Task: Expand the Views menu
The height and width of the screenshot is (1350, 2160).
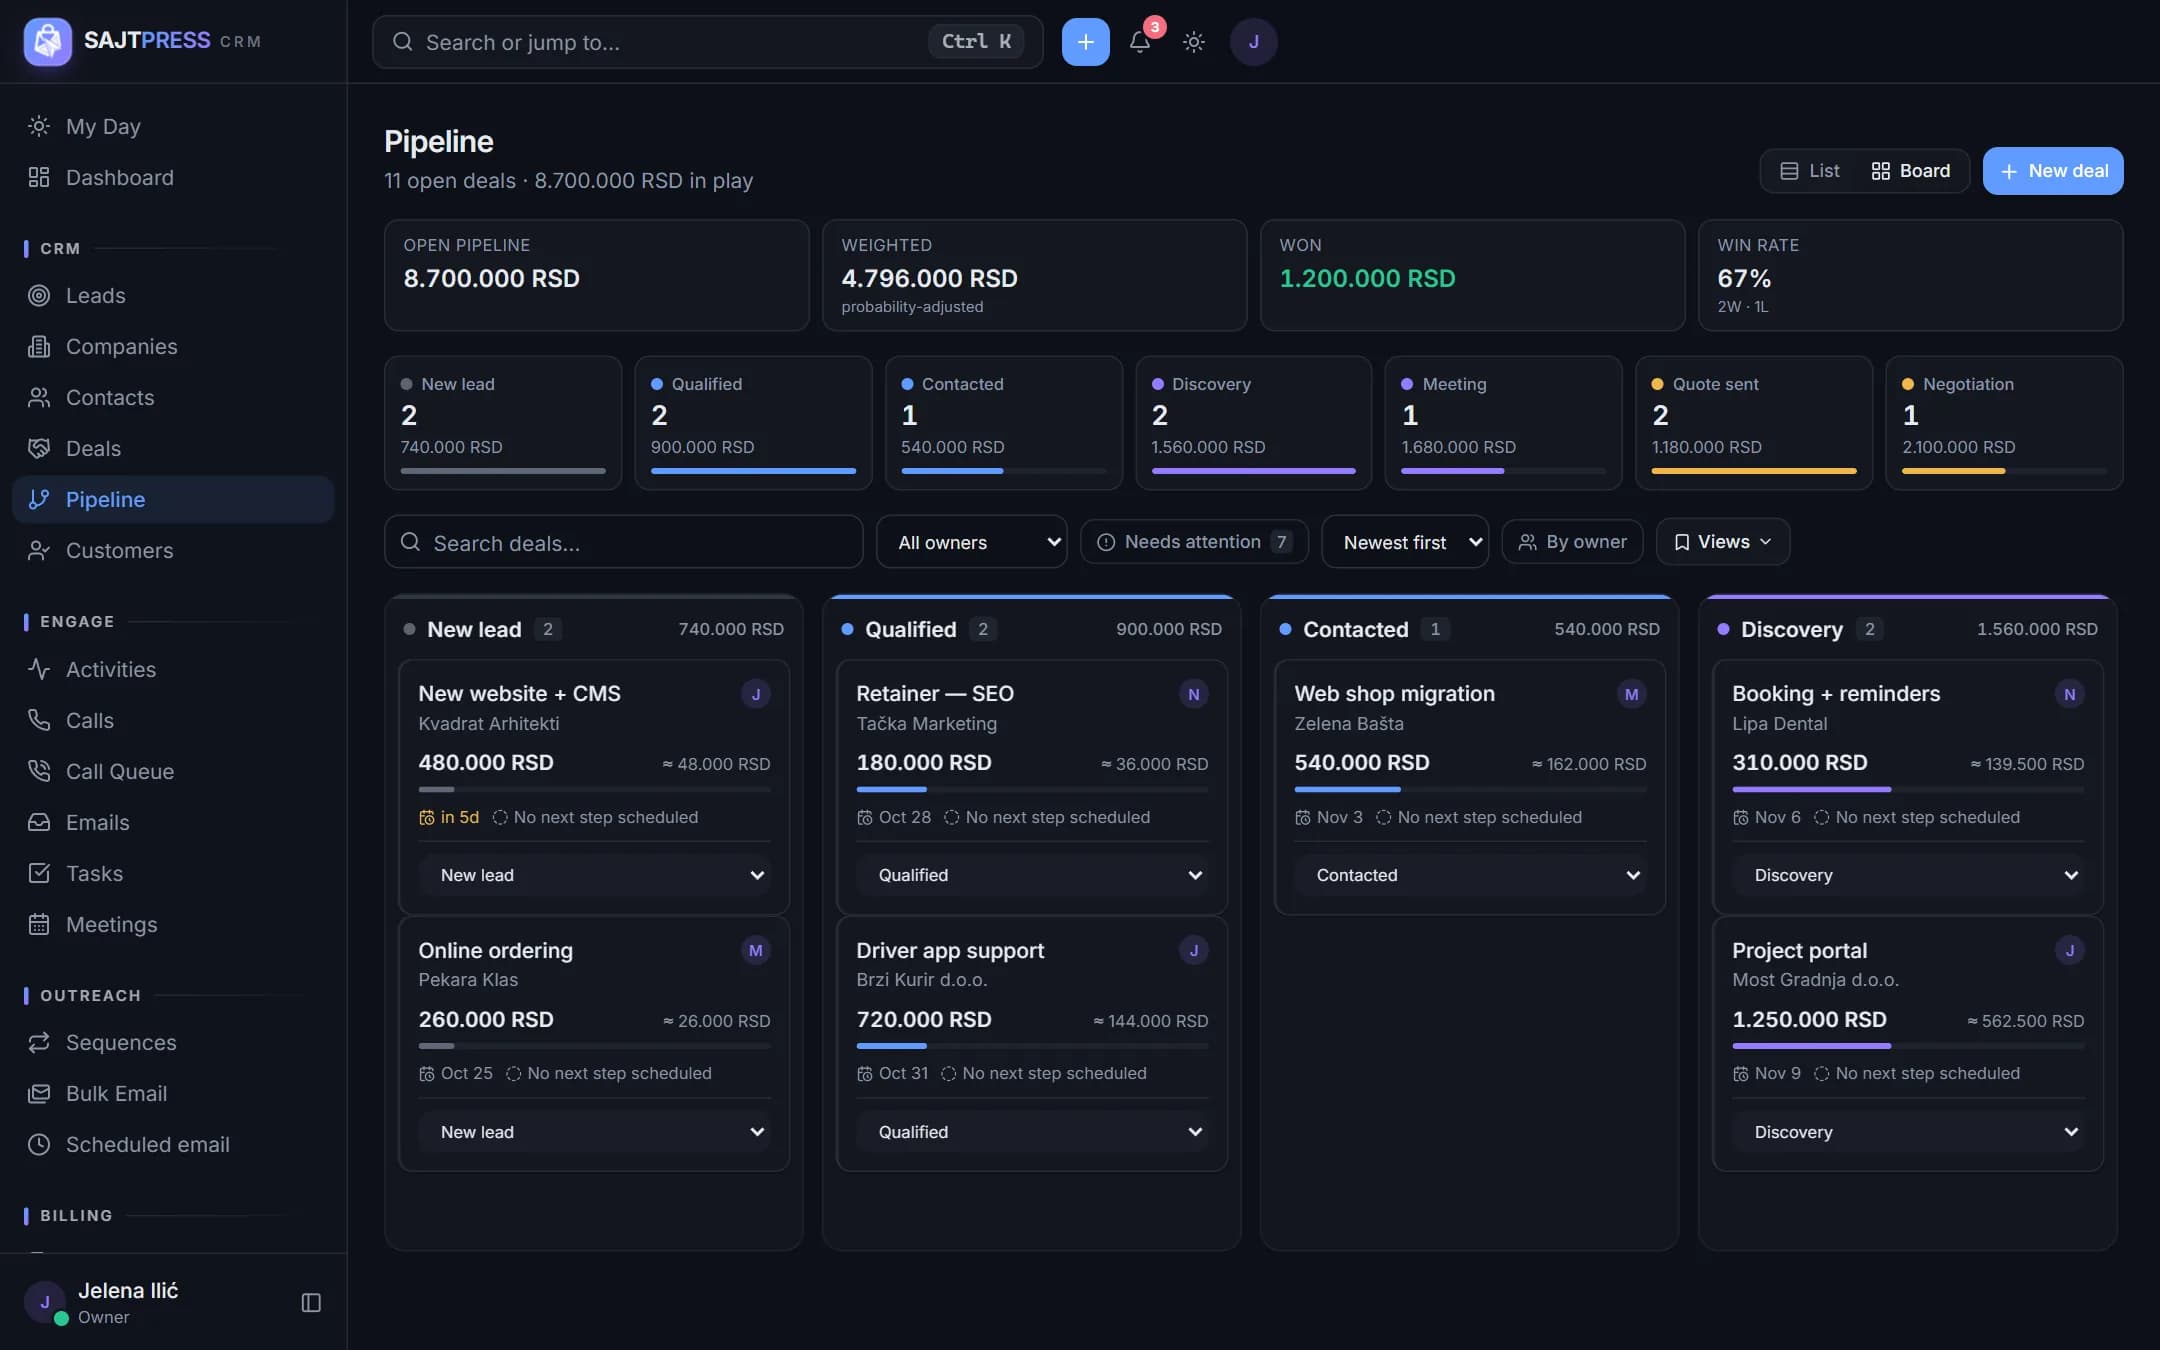Action: [1723, 542]
